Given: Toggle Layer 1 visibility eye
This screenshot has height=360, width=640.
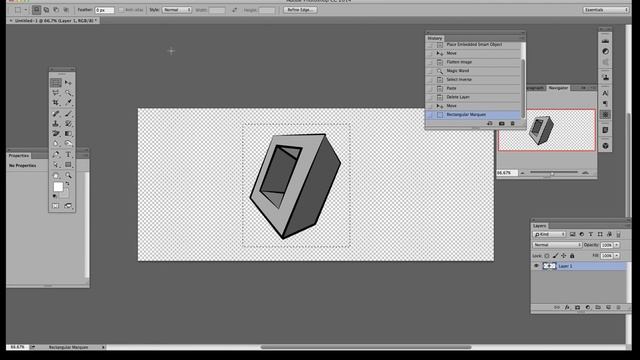Looking at the screenshot, I should click(536, 266).
